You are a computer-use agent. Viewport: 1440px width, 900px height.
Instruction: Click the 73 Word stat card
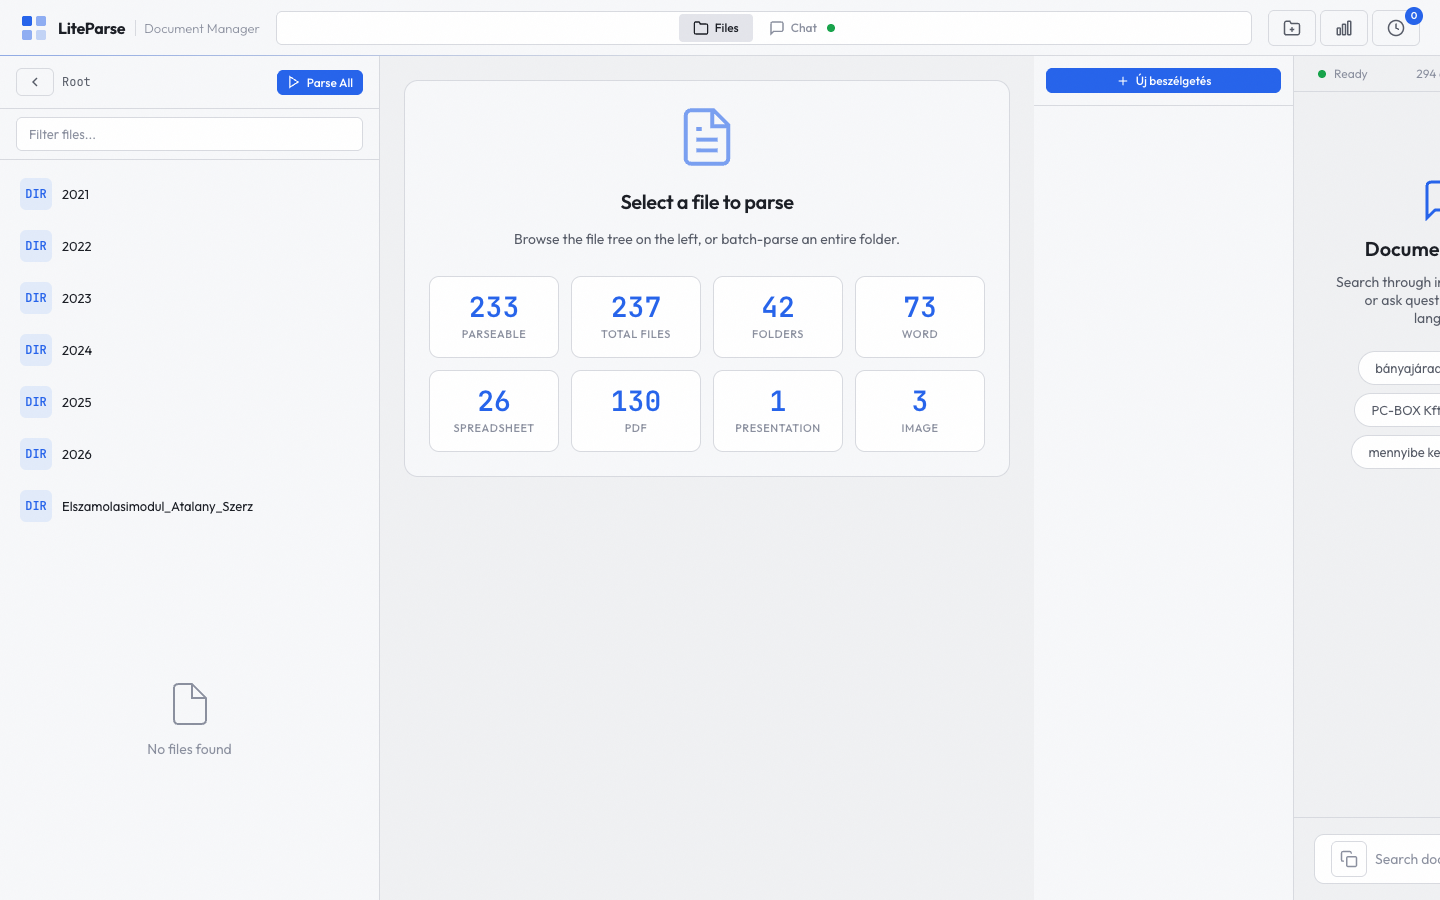[x=920, y=317]
